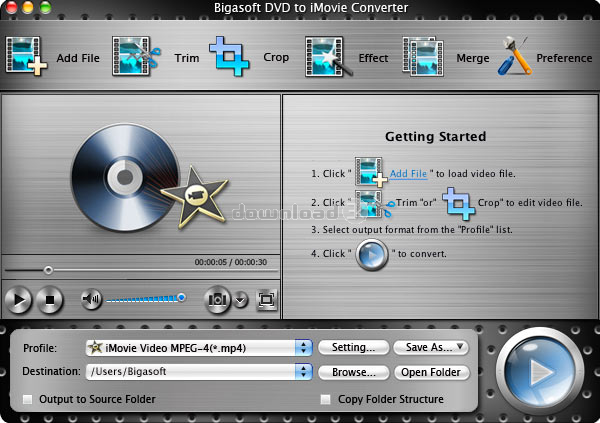
Task: Click the Trim toolbar label
Action: pyautogui.click(x=187, y=58)
